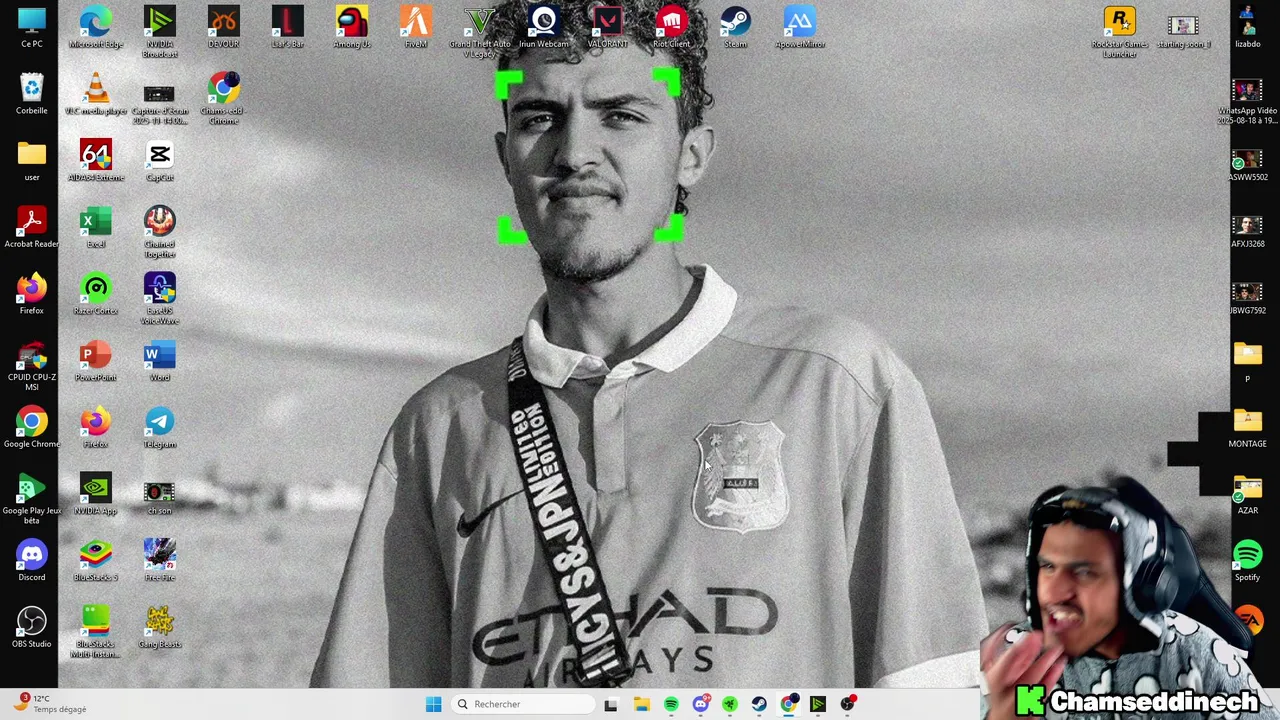Viewport: 1280px width, 720px height.
Task: Launch Microsoft Edge shortcut
Action: point(96,27)
